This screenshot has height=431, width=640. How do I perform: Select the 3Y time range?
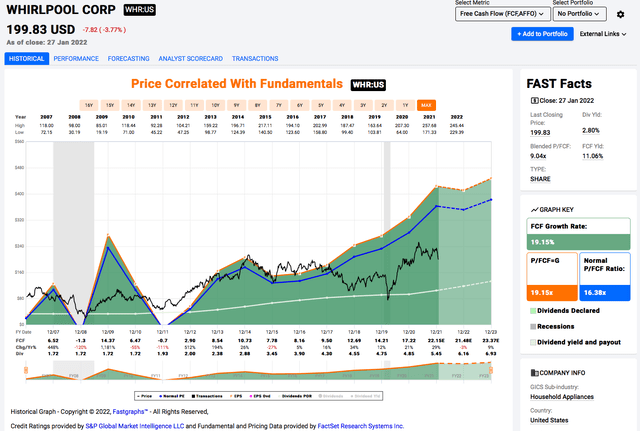363,105
